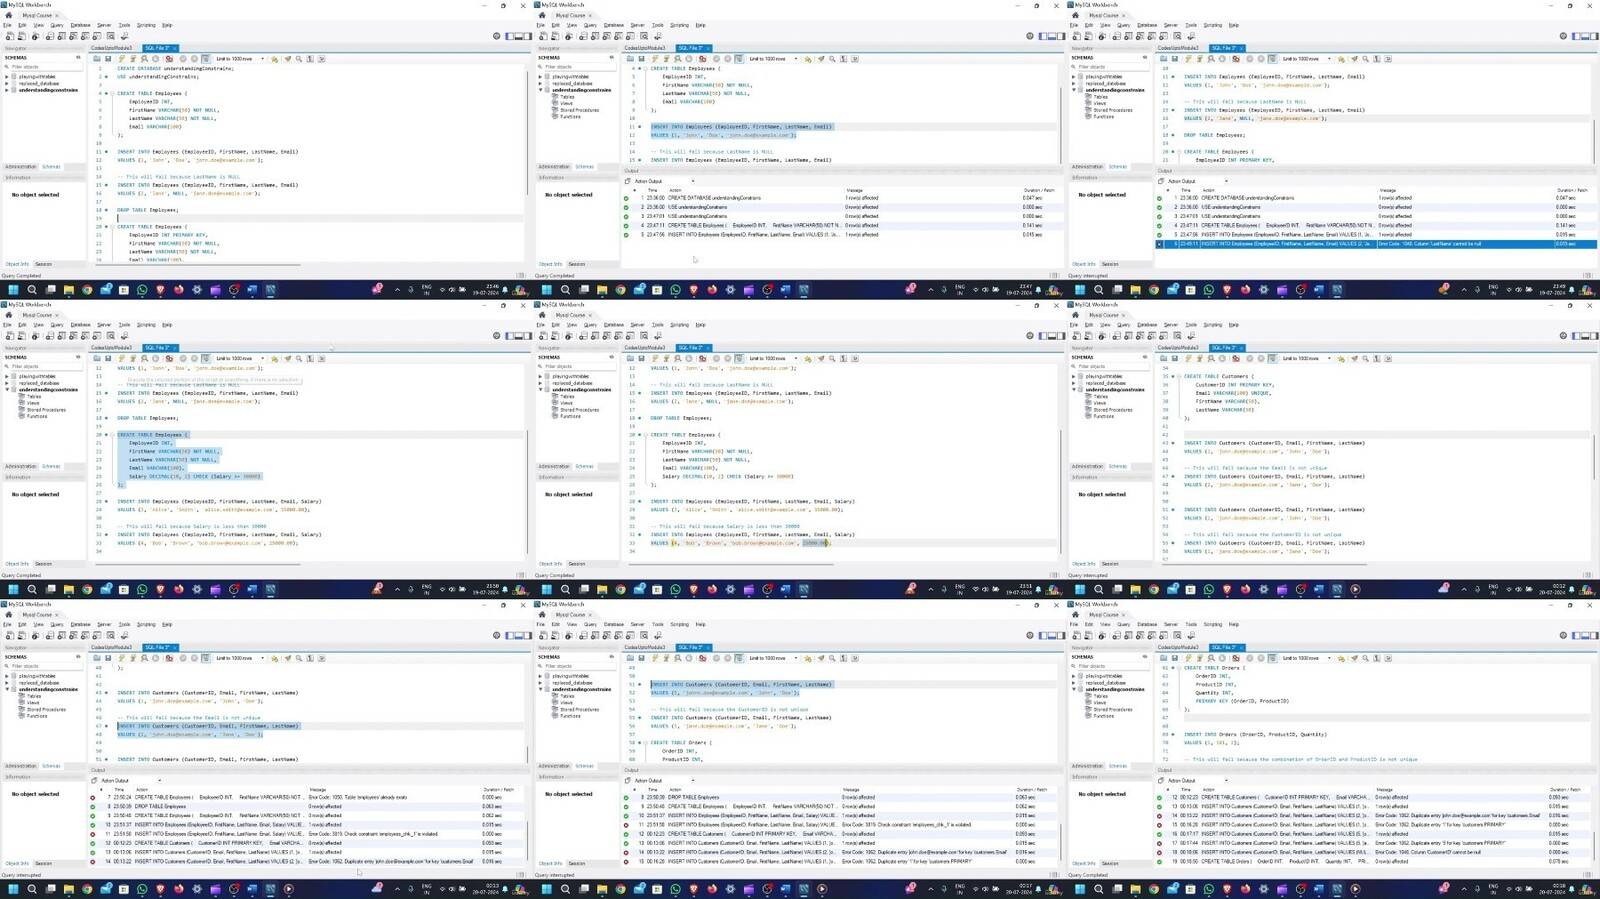Switch to the Administration tab in the window showing editor line 35
This screenshot has height=899, width=1600.
[1087, 466]
